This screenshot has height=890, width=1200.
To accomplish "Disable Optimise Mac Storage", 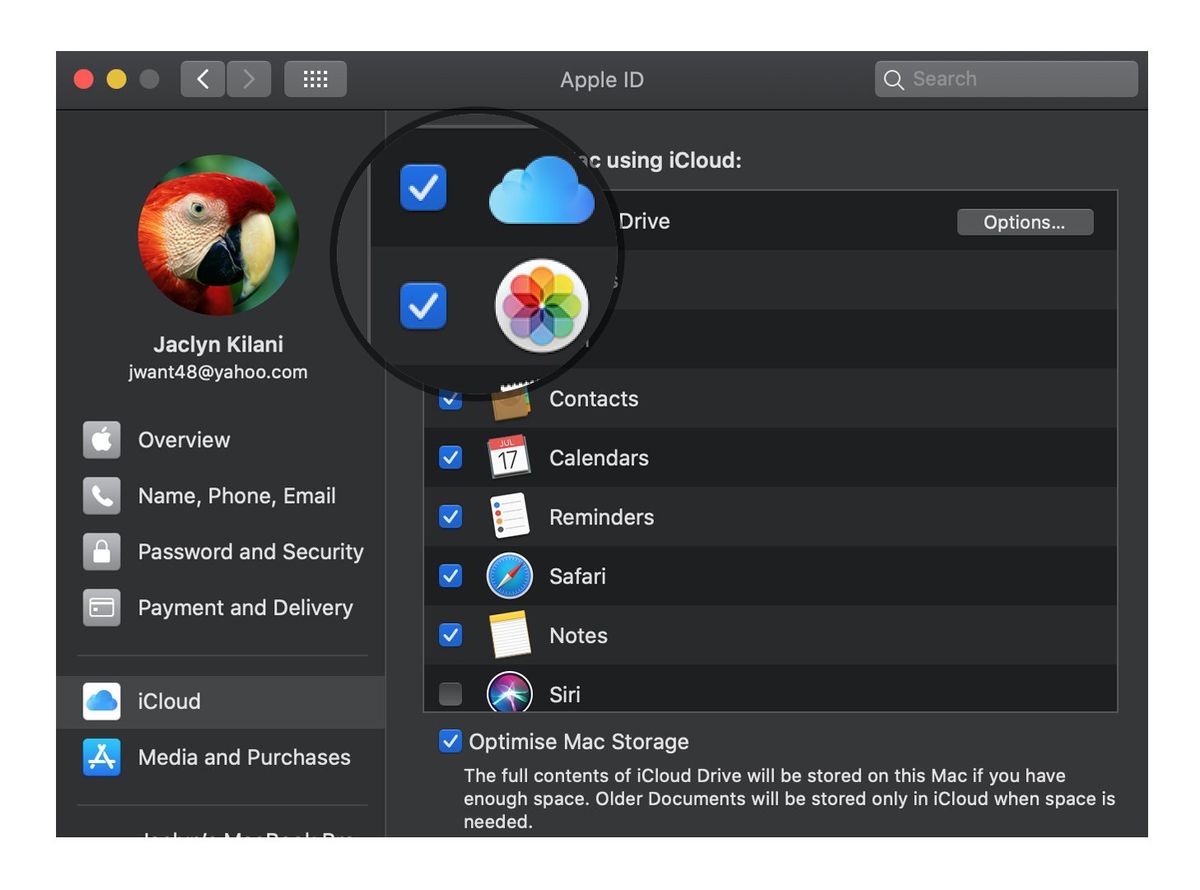I will 450,741.
